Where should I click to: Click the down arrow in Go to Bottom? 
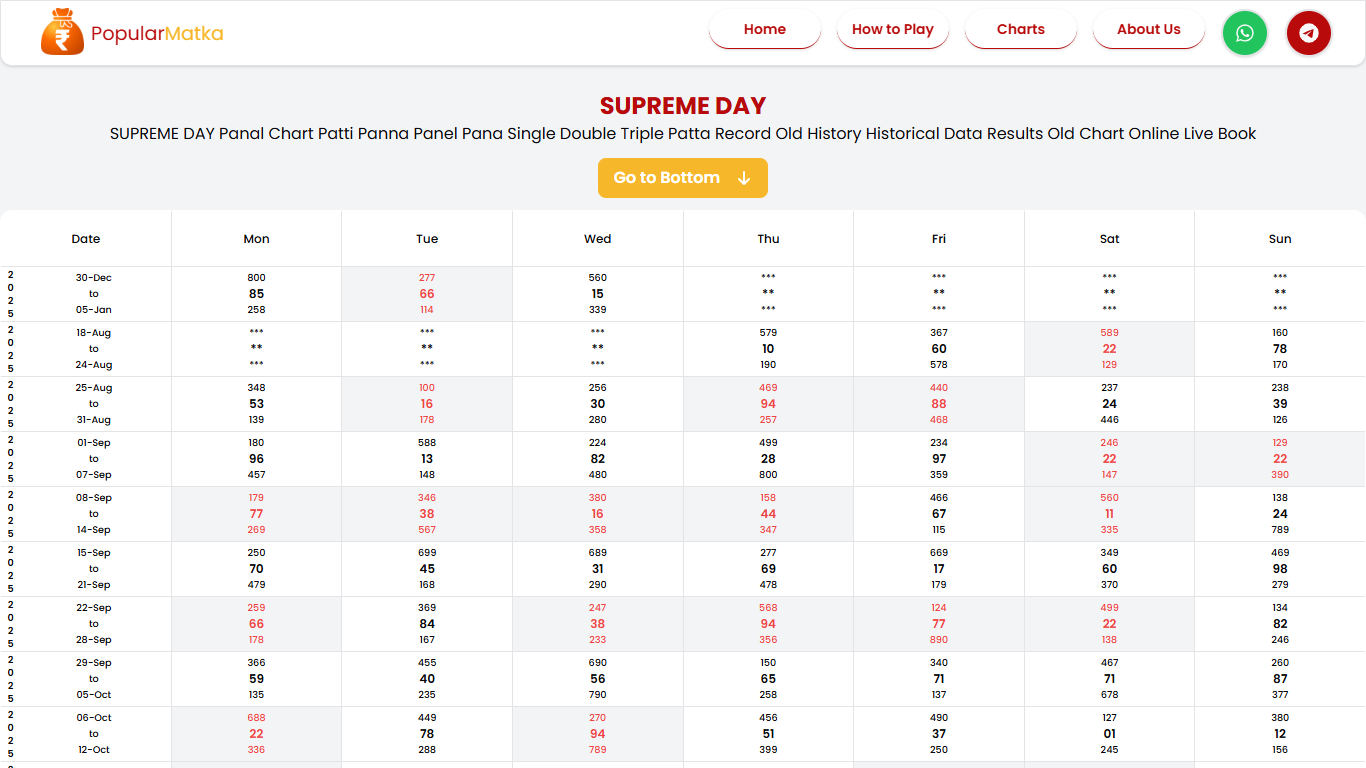[743, 178]
